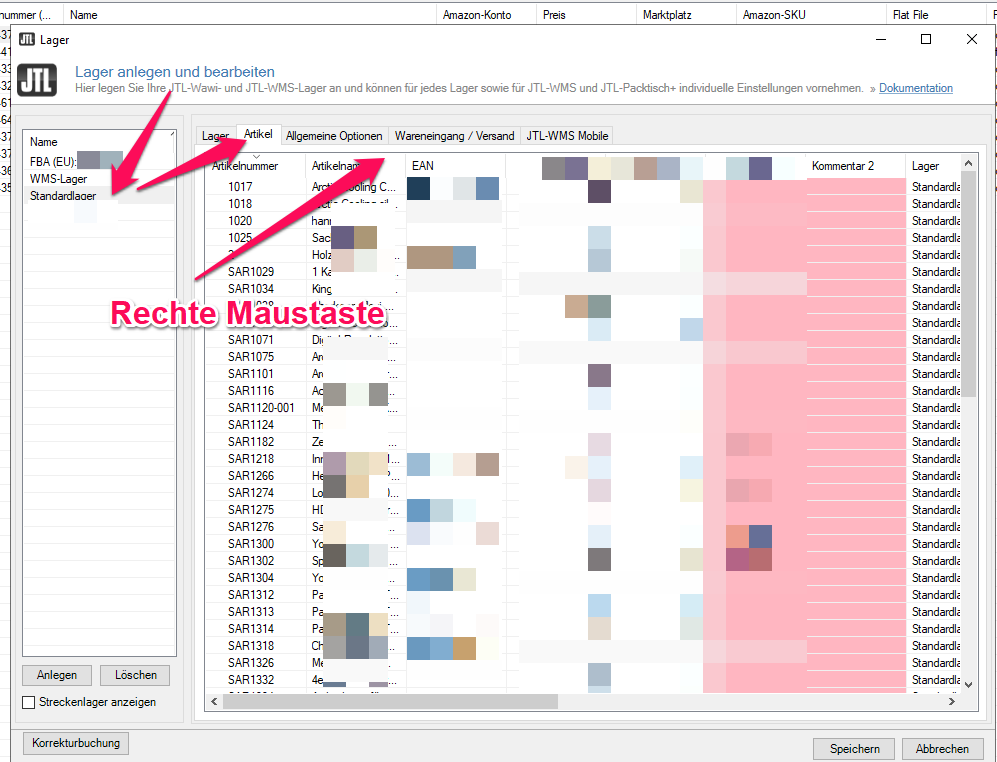Open the Lager tab

[x=215, y=136]
